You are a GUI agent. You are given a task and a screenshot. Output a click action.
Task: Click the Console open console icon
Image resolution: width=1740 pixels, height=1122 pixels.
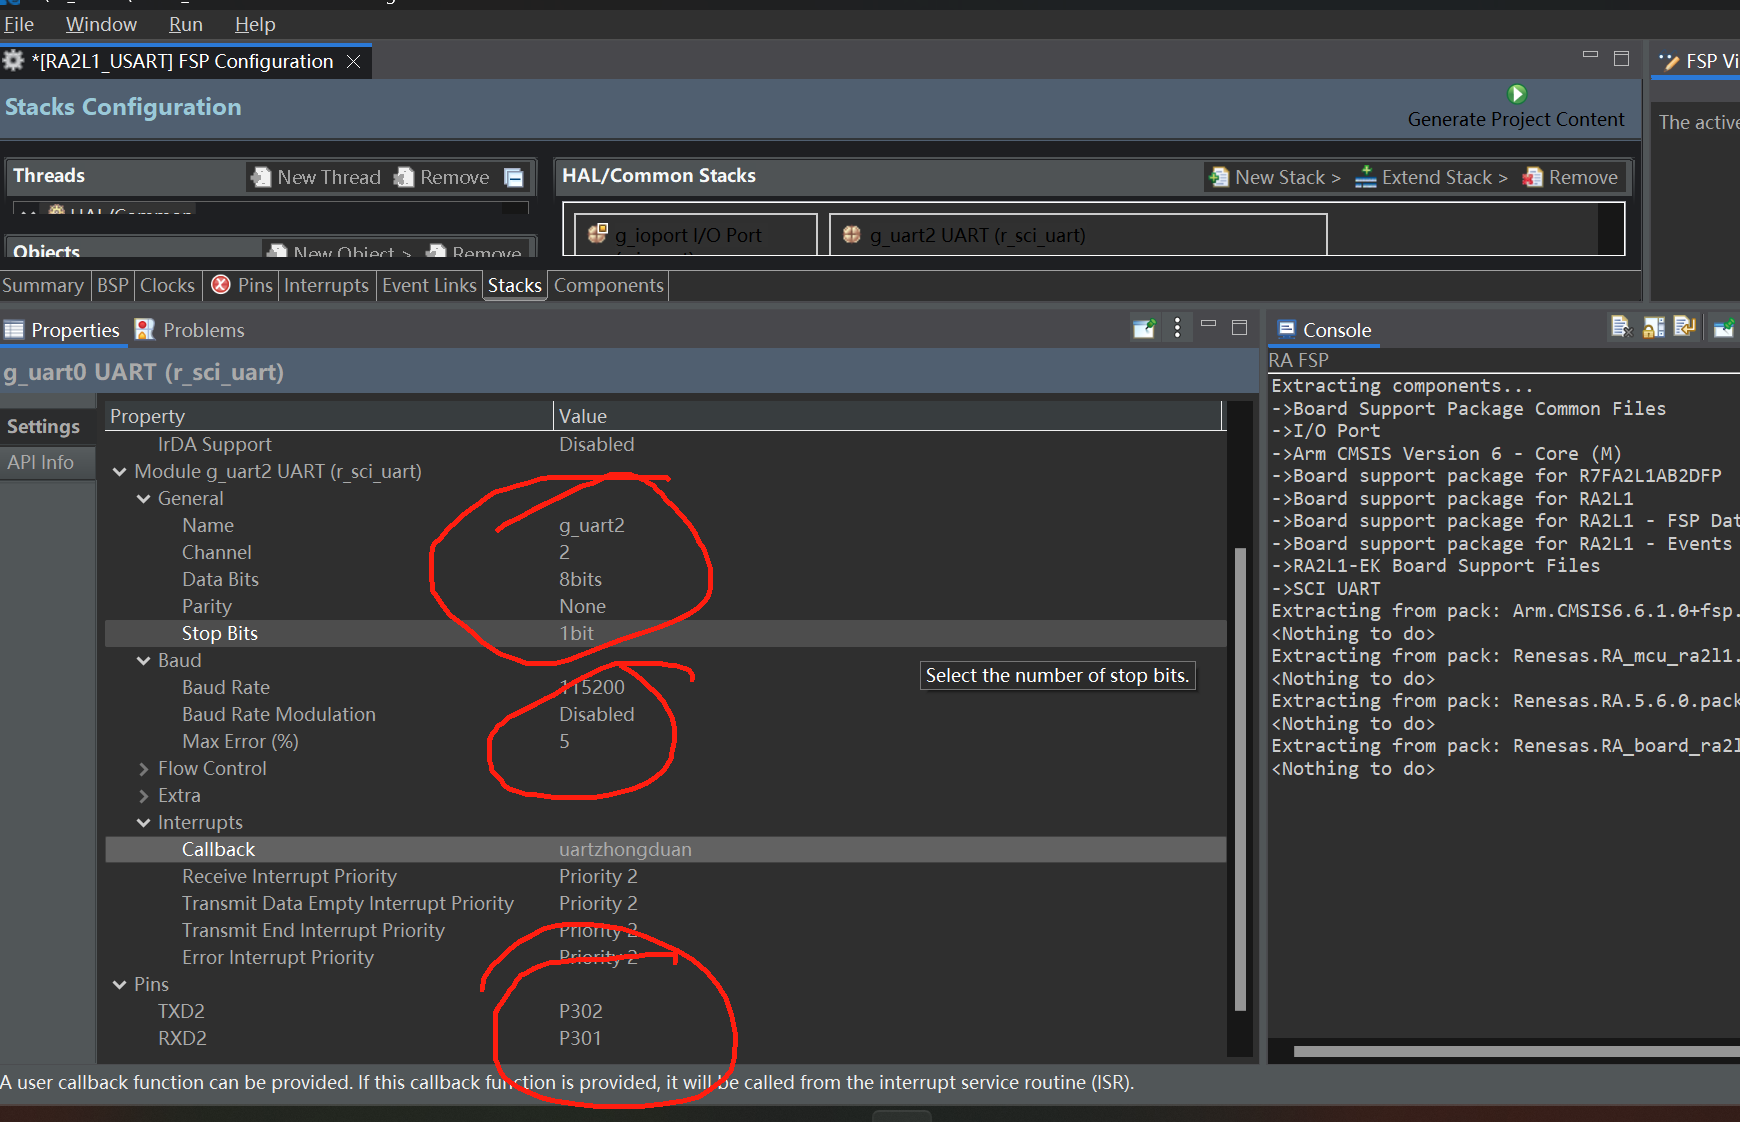1724,327
